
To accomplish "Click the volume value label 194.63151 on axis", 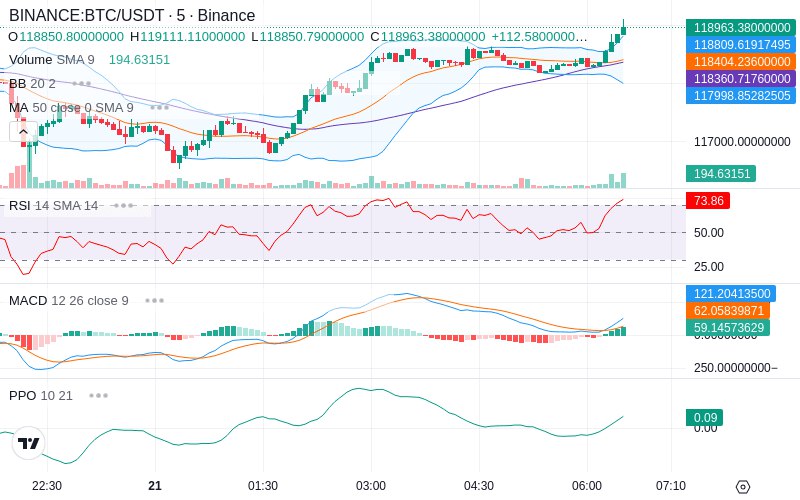I will click(721, 173).
